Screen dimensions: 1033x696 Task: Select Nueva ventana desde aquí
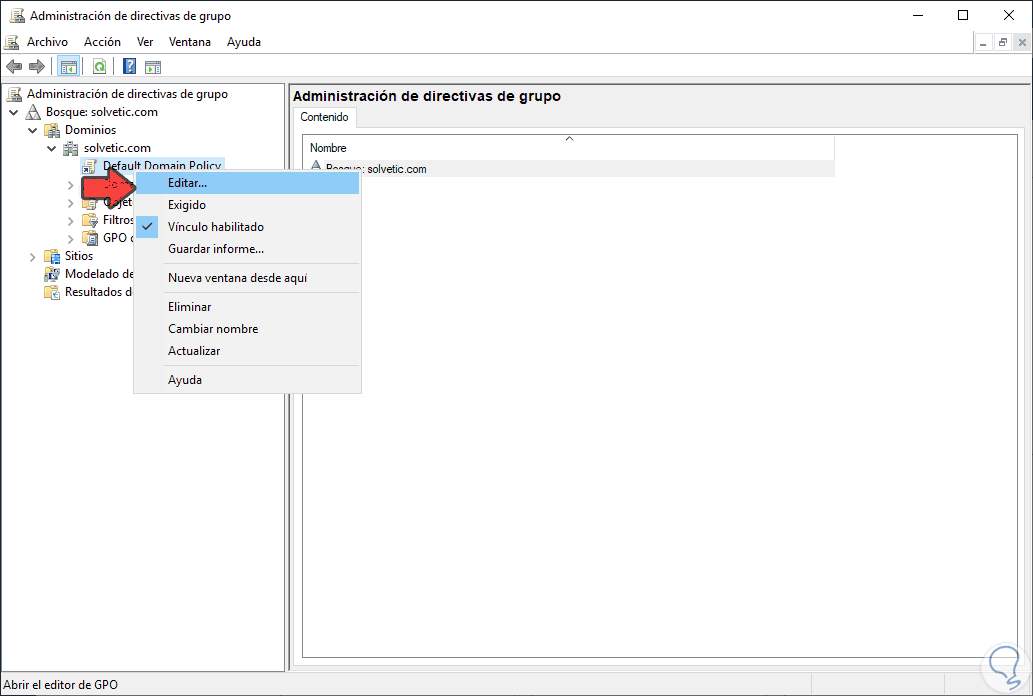[x=247, y=278]
